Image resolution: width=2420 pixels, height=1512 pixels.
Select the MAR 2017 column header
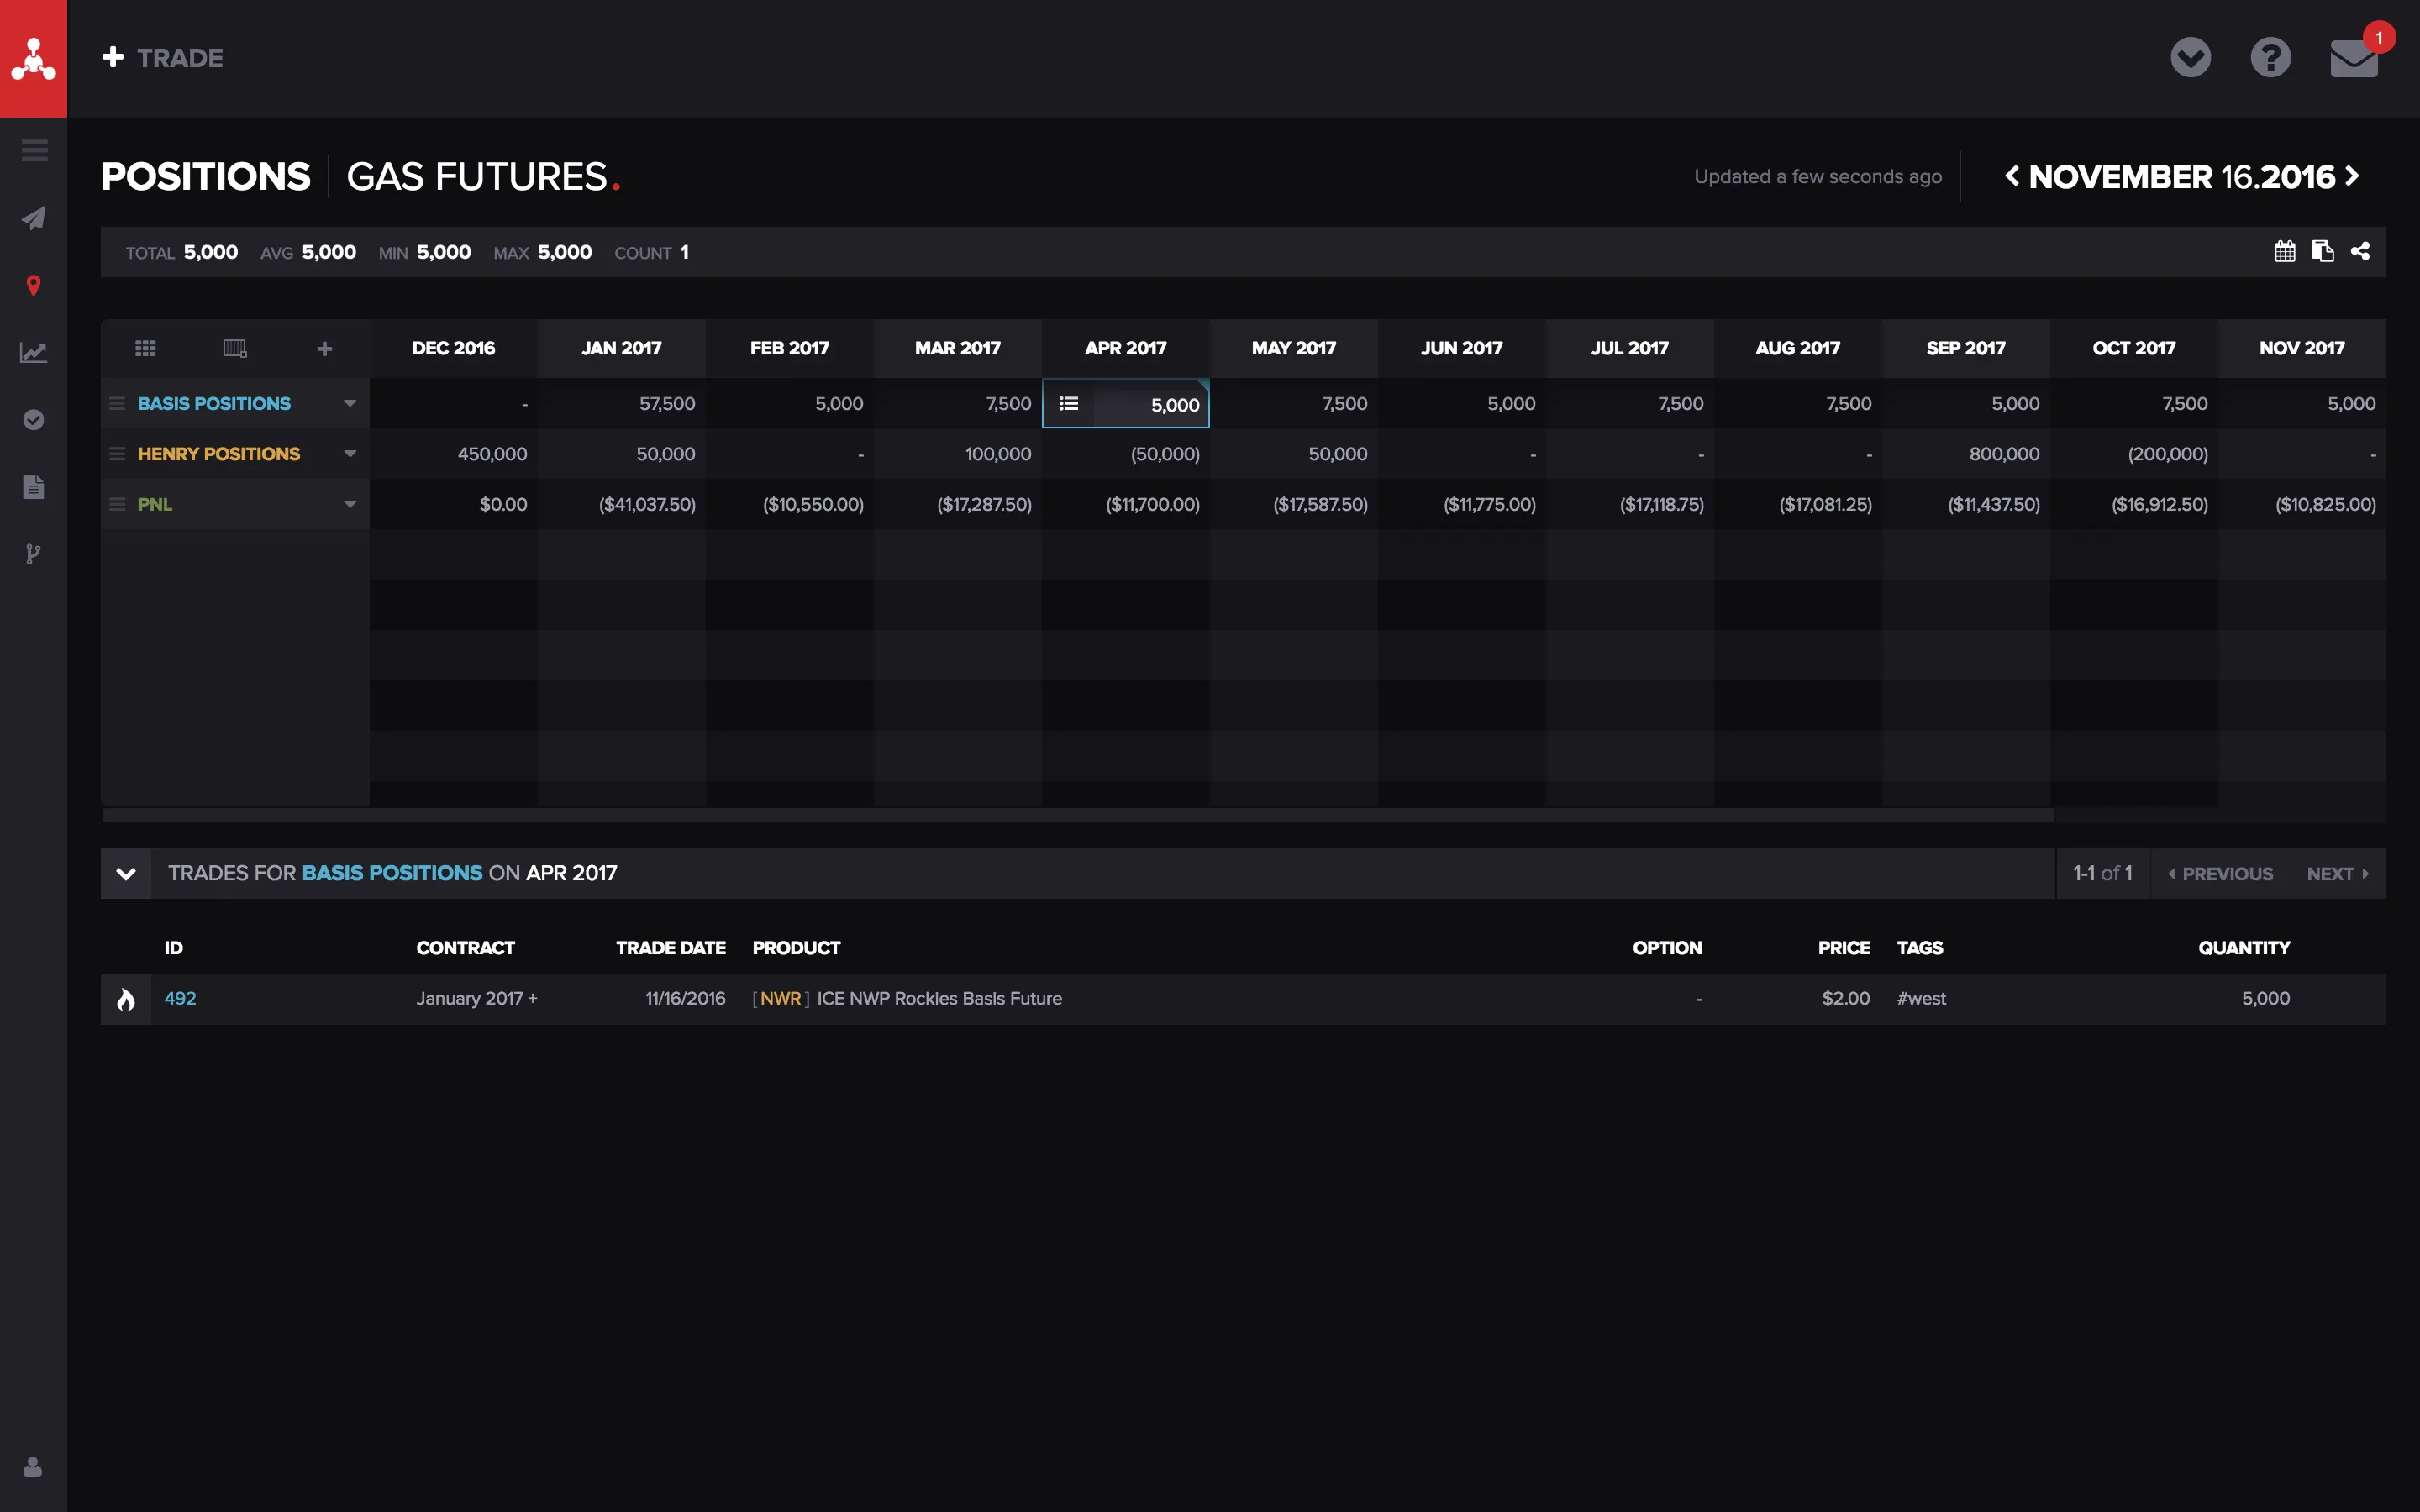(957, 348)
